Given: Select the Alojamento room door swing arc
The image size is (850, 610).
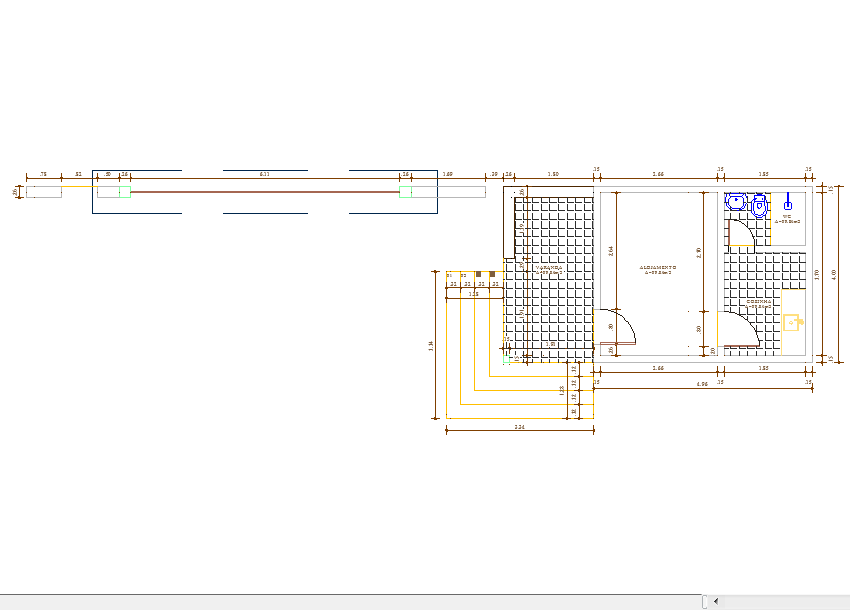Looking at the screenshot, I should [627, 321].
